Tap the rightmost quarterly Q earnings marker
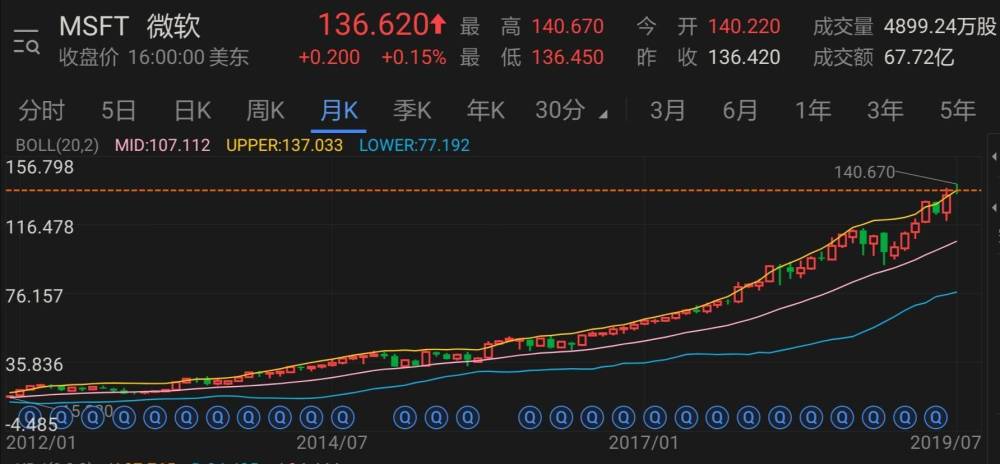This screenshot has width=1000, height=464. click(x=935, y=418)
